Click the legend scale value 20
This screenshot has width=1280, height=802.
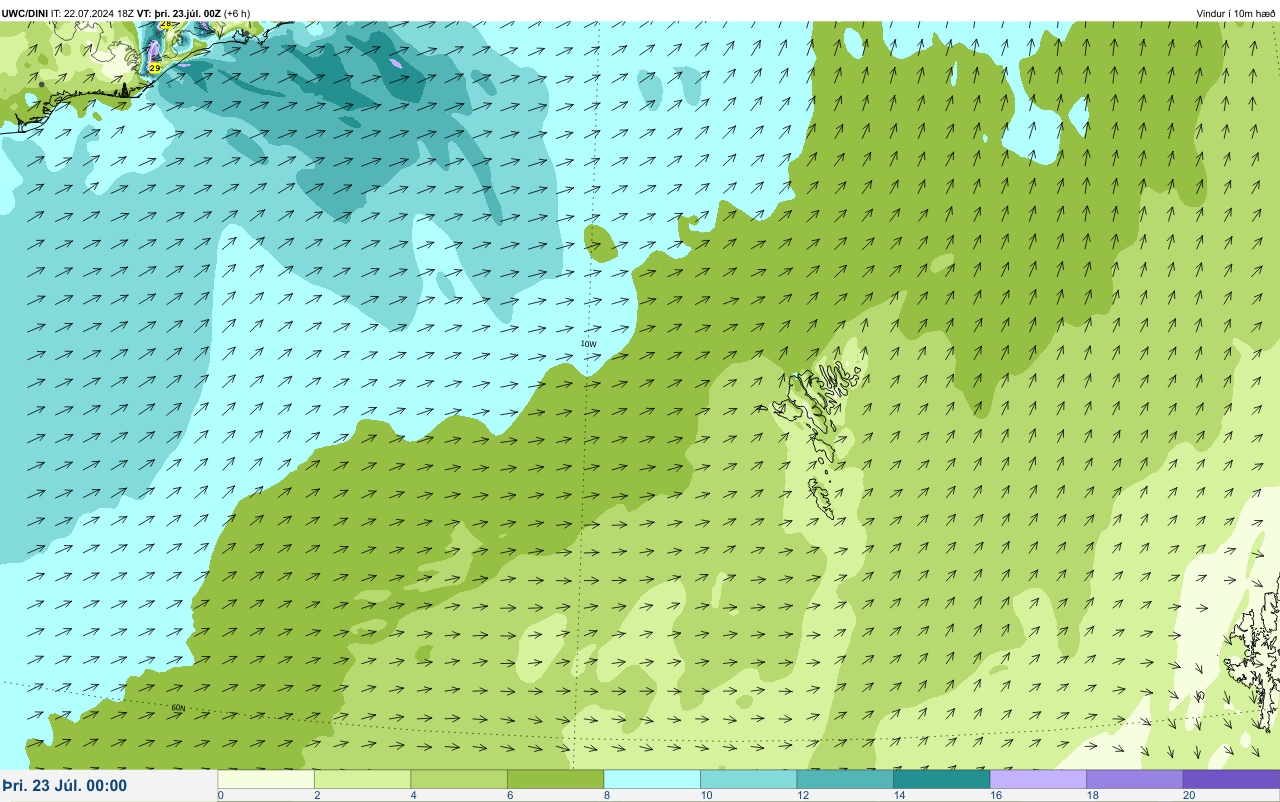(1189, 796)
